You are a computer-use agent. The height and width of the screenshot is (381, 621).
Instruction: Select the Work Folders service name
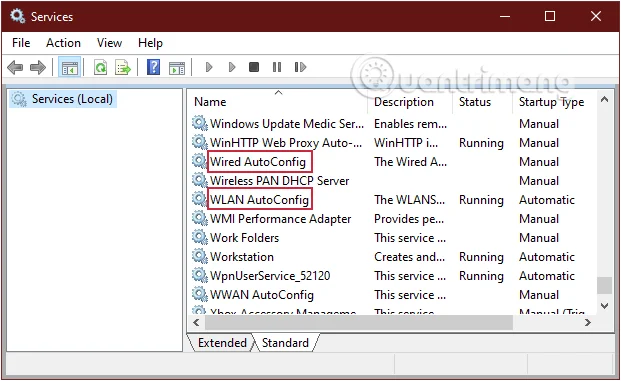pyautogui.click(x=244, y=238)
